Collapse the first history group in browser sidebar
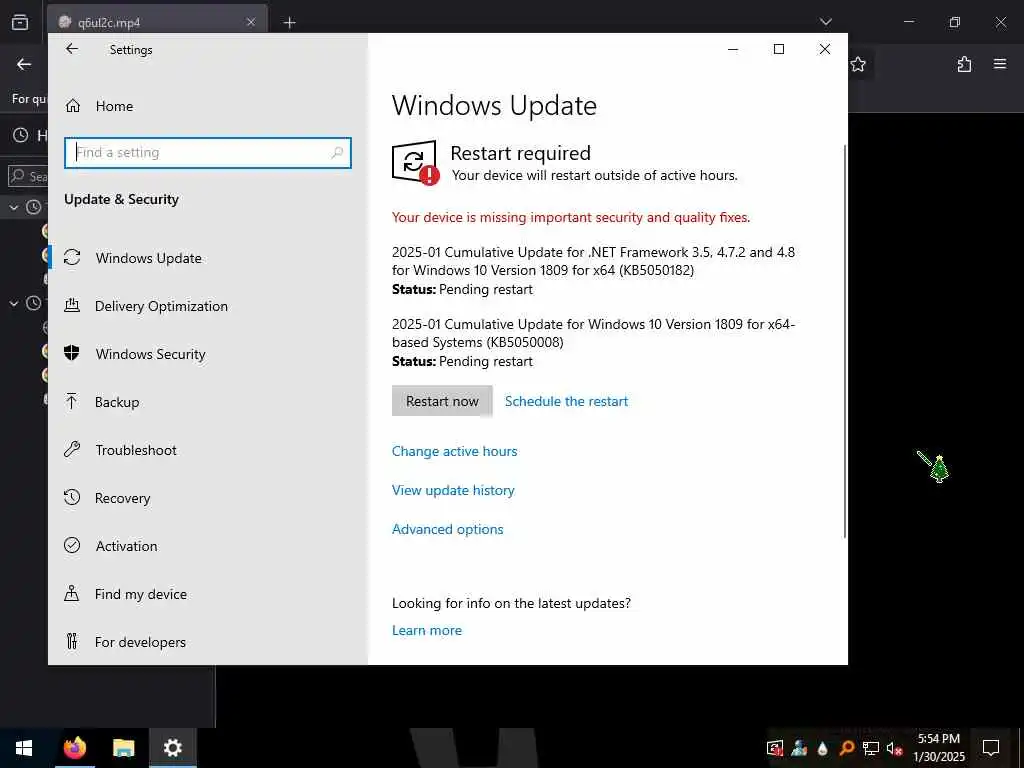 (14, 208)
